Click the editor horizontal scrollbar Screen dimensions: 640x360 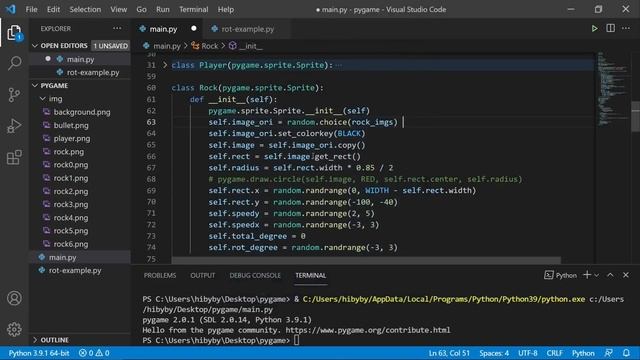click(366, 260)
